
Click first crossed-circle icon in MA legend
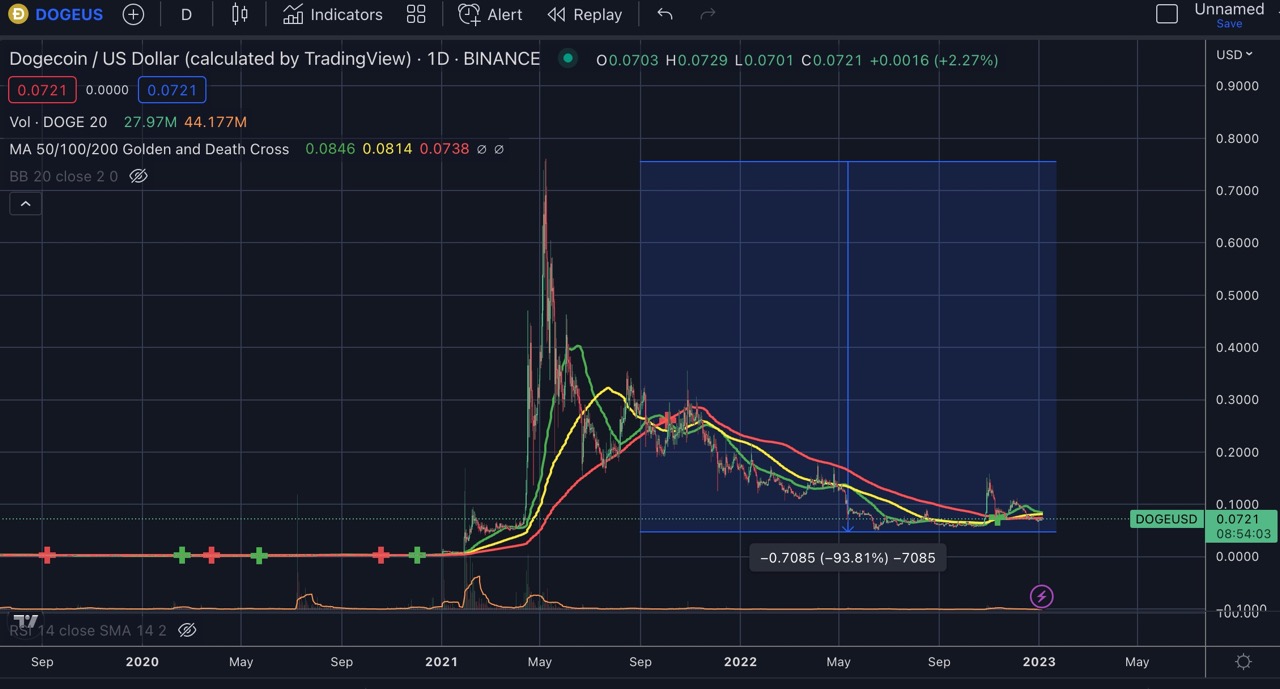(482, 149)
